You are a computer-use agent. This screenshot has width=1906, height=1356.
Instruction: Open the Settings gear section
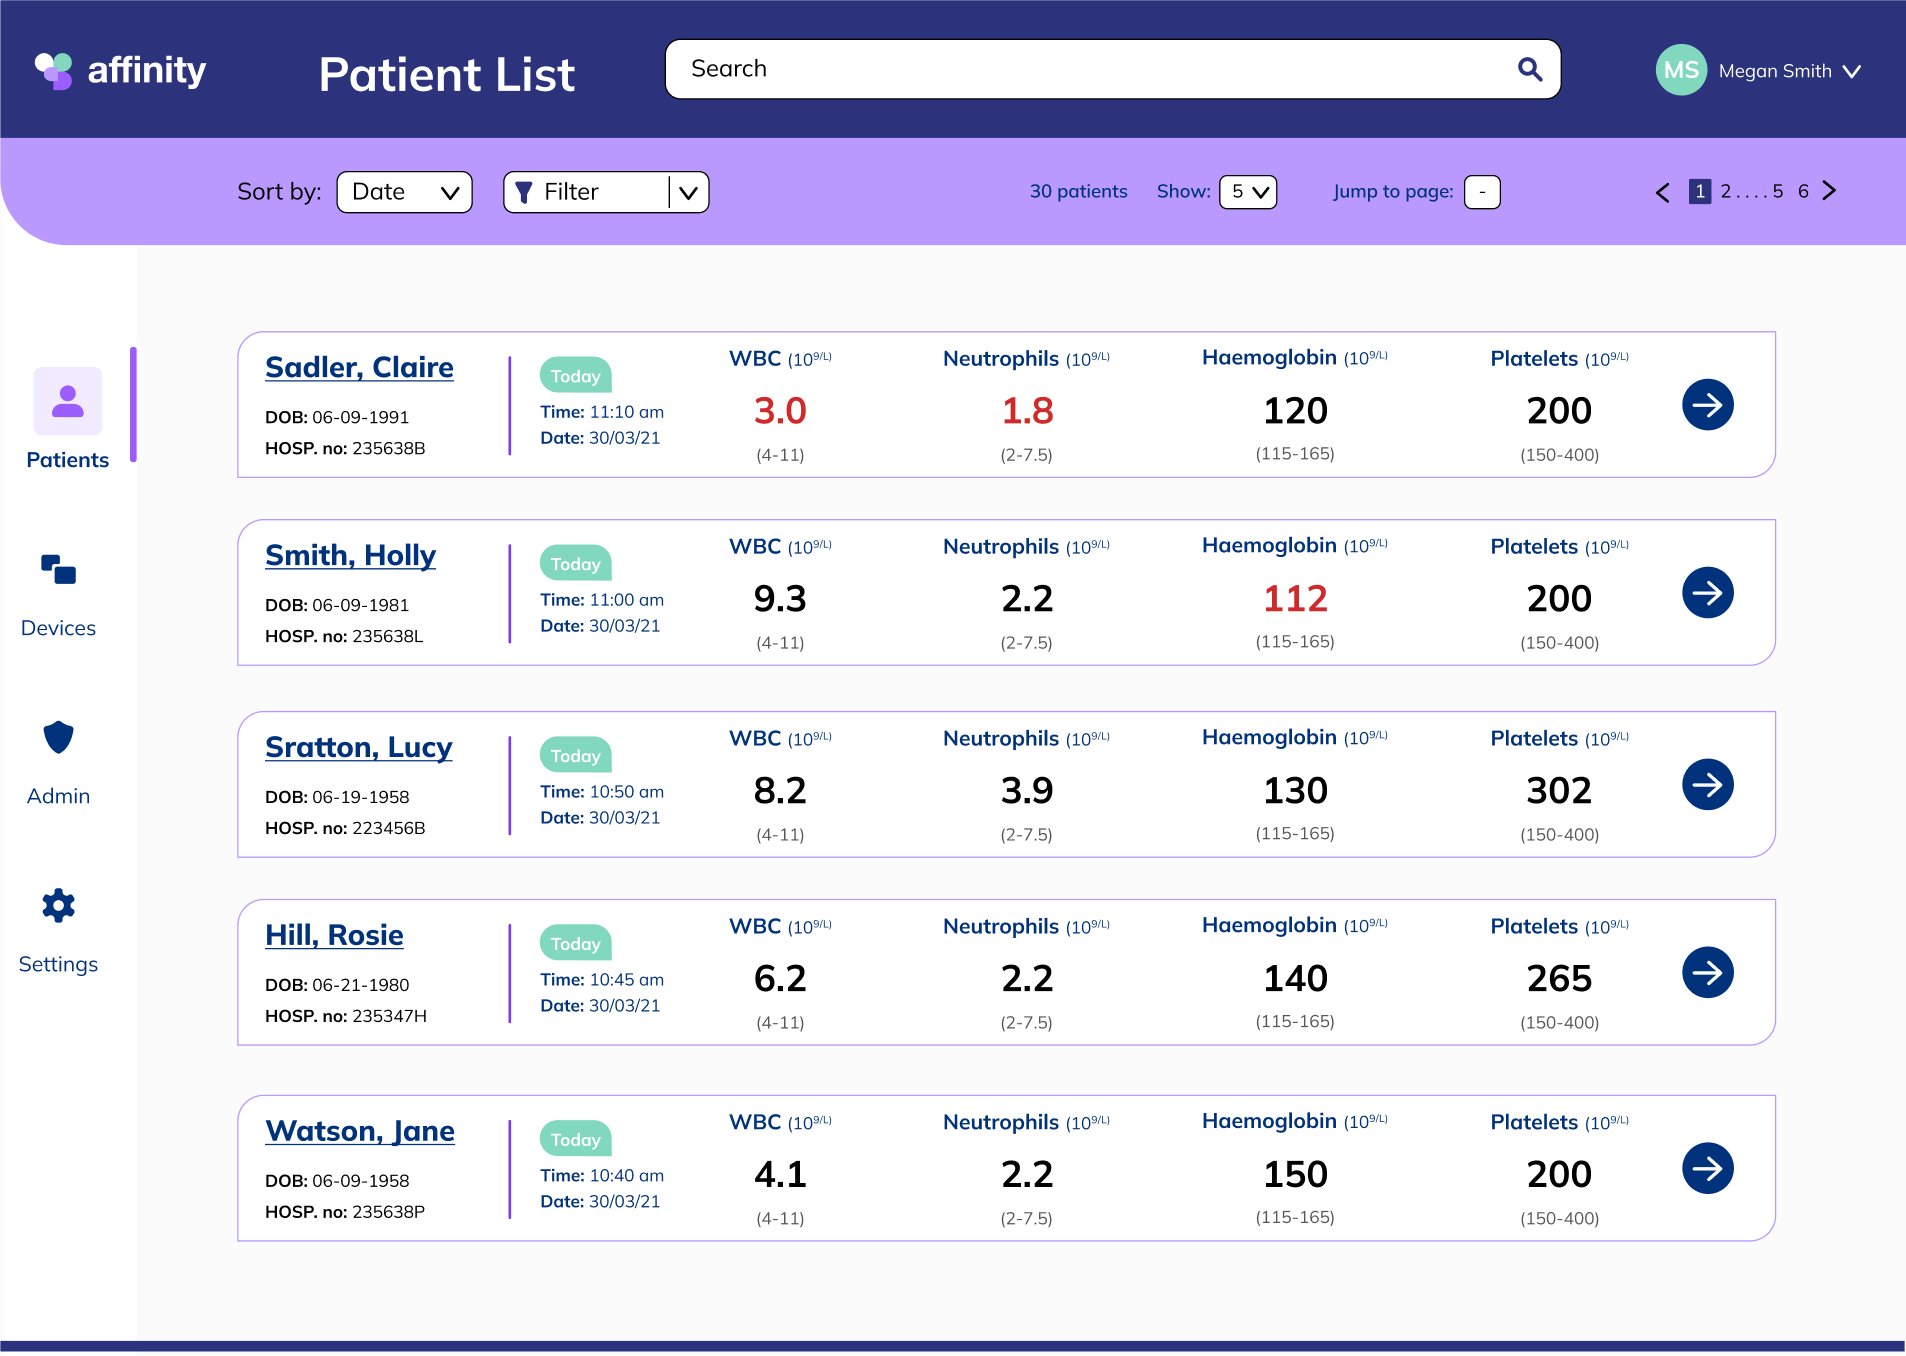pyautogui.click(x=58, y=932)
